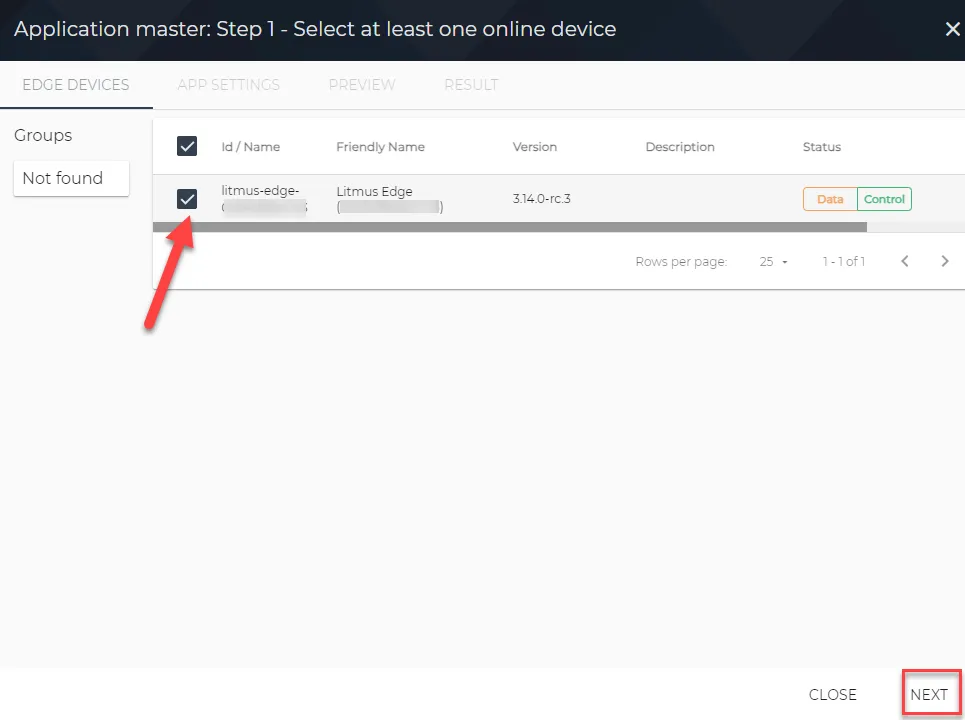Screen dimensions: 965x720
Task: Click the 'litmus-edge-' id cell
Action: point(265,199)
